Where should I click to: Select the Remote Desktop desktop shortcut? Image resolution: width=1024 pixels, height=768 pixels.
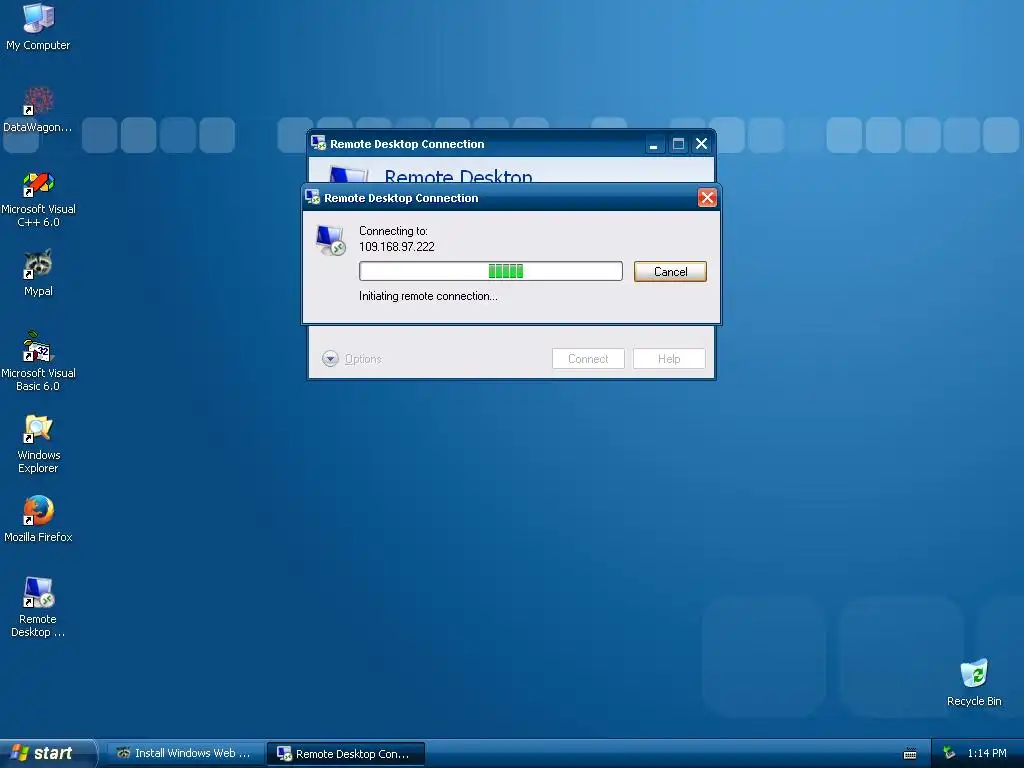pyautogui.click(x=38, y=607)
